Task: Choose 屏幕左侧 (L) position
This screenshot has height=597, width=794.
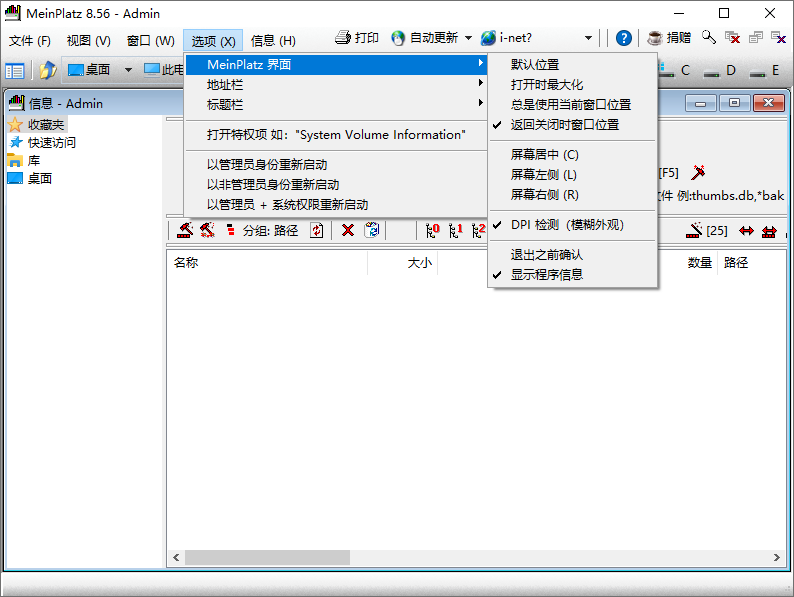Action: click(x=573, y=175)
